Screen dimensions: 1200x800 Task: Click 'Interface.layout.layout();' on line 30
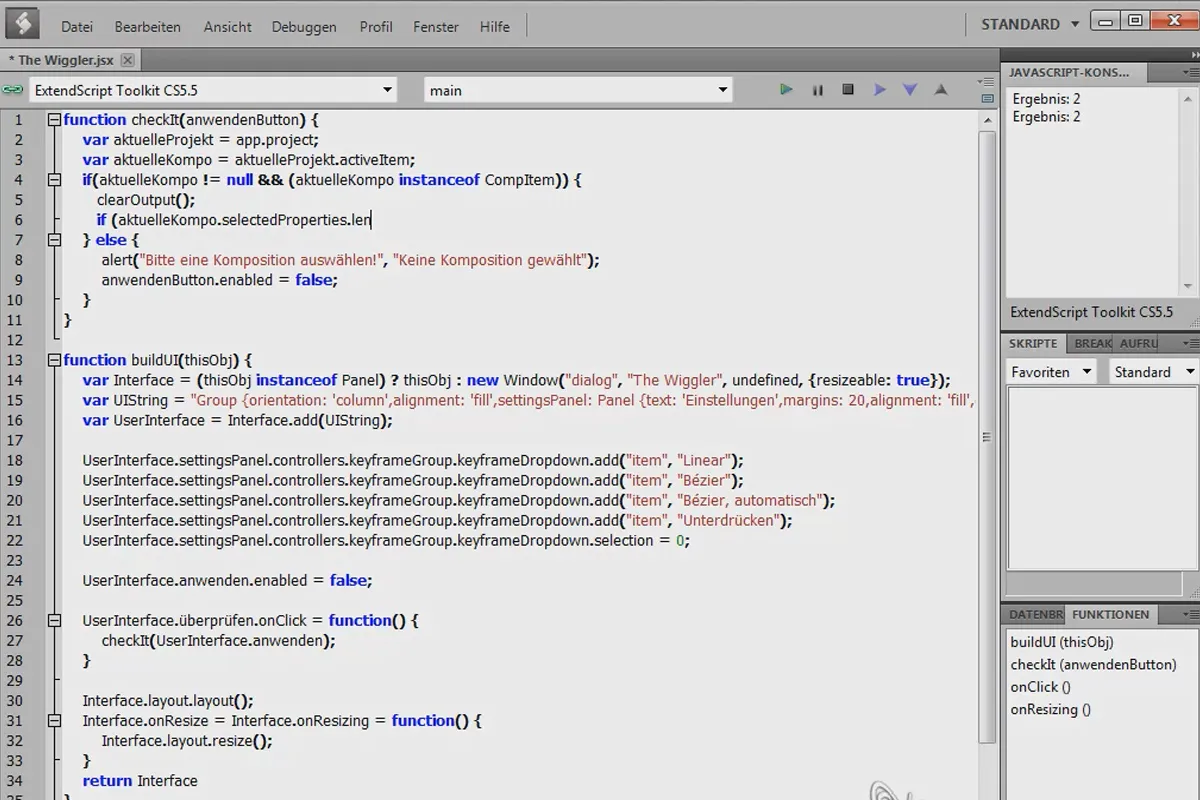coord(168,700)
